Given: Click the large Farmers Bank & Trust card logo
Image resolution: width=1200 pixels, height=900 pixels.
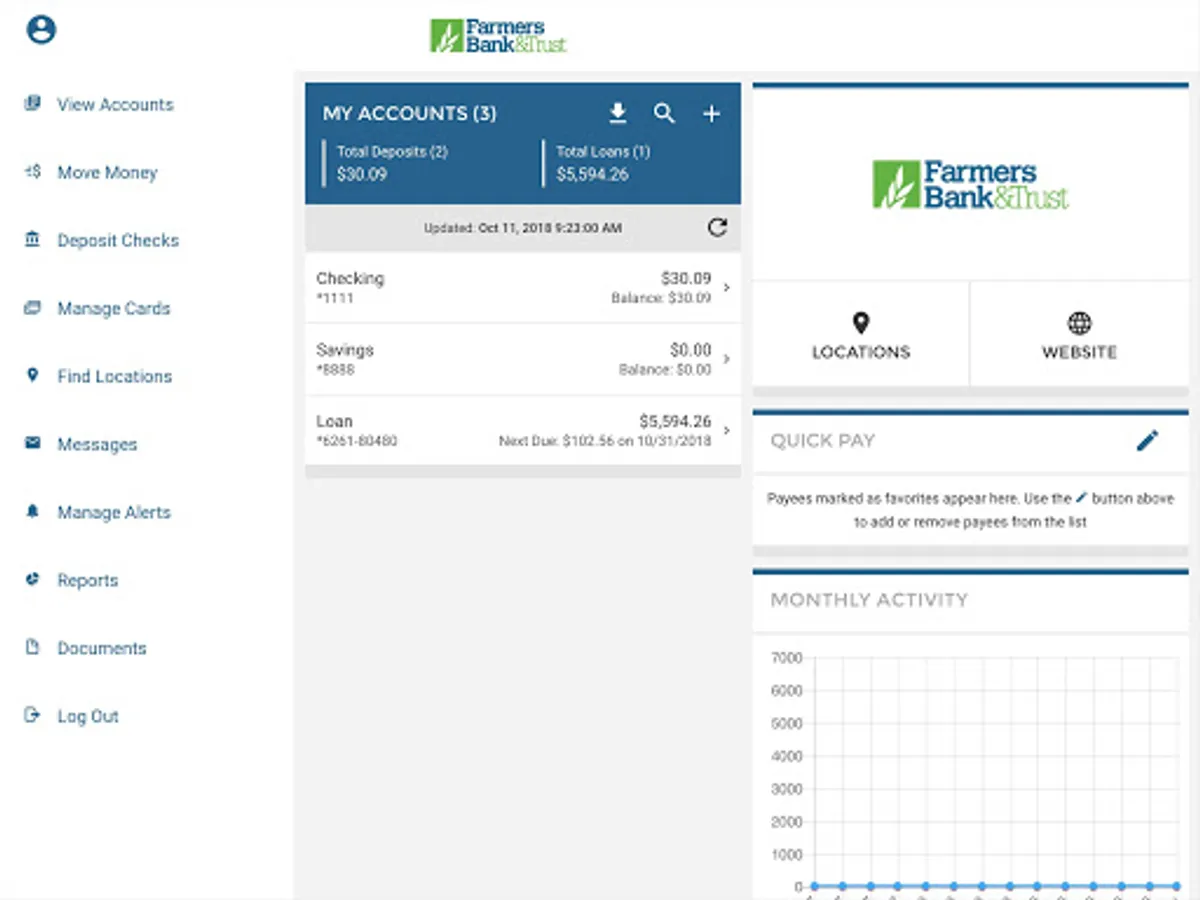Looking at the screenshot, I should tap(970, 185).
